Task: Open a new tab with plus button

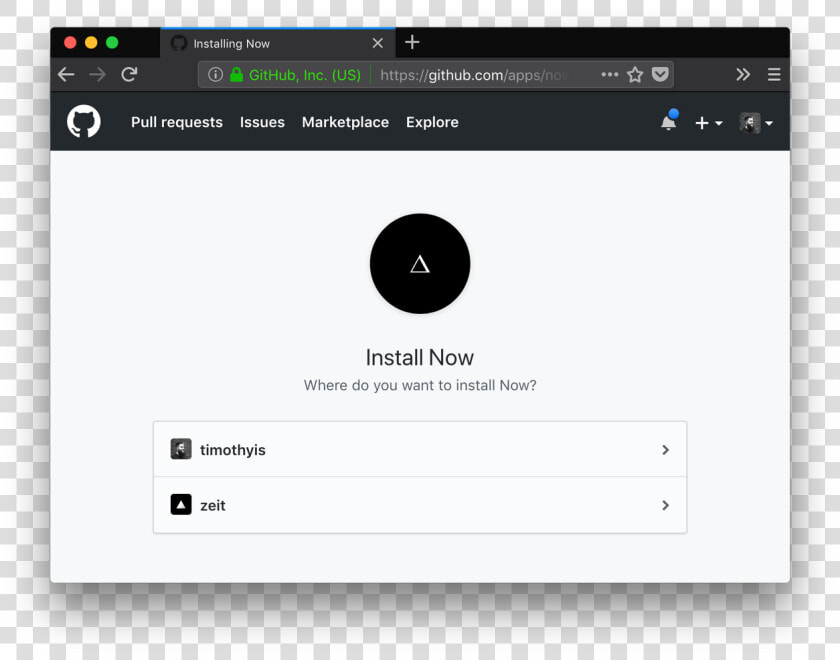Action: click(412, 42)
